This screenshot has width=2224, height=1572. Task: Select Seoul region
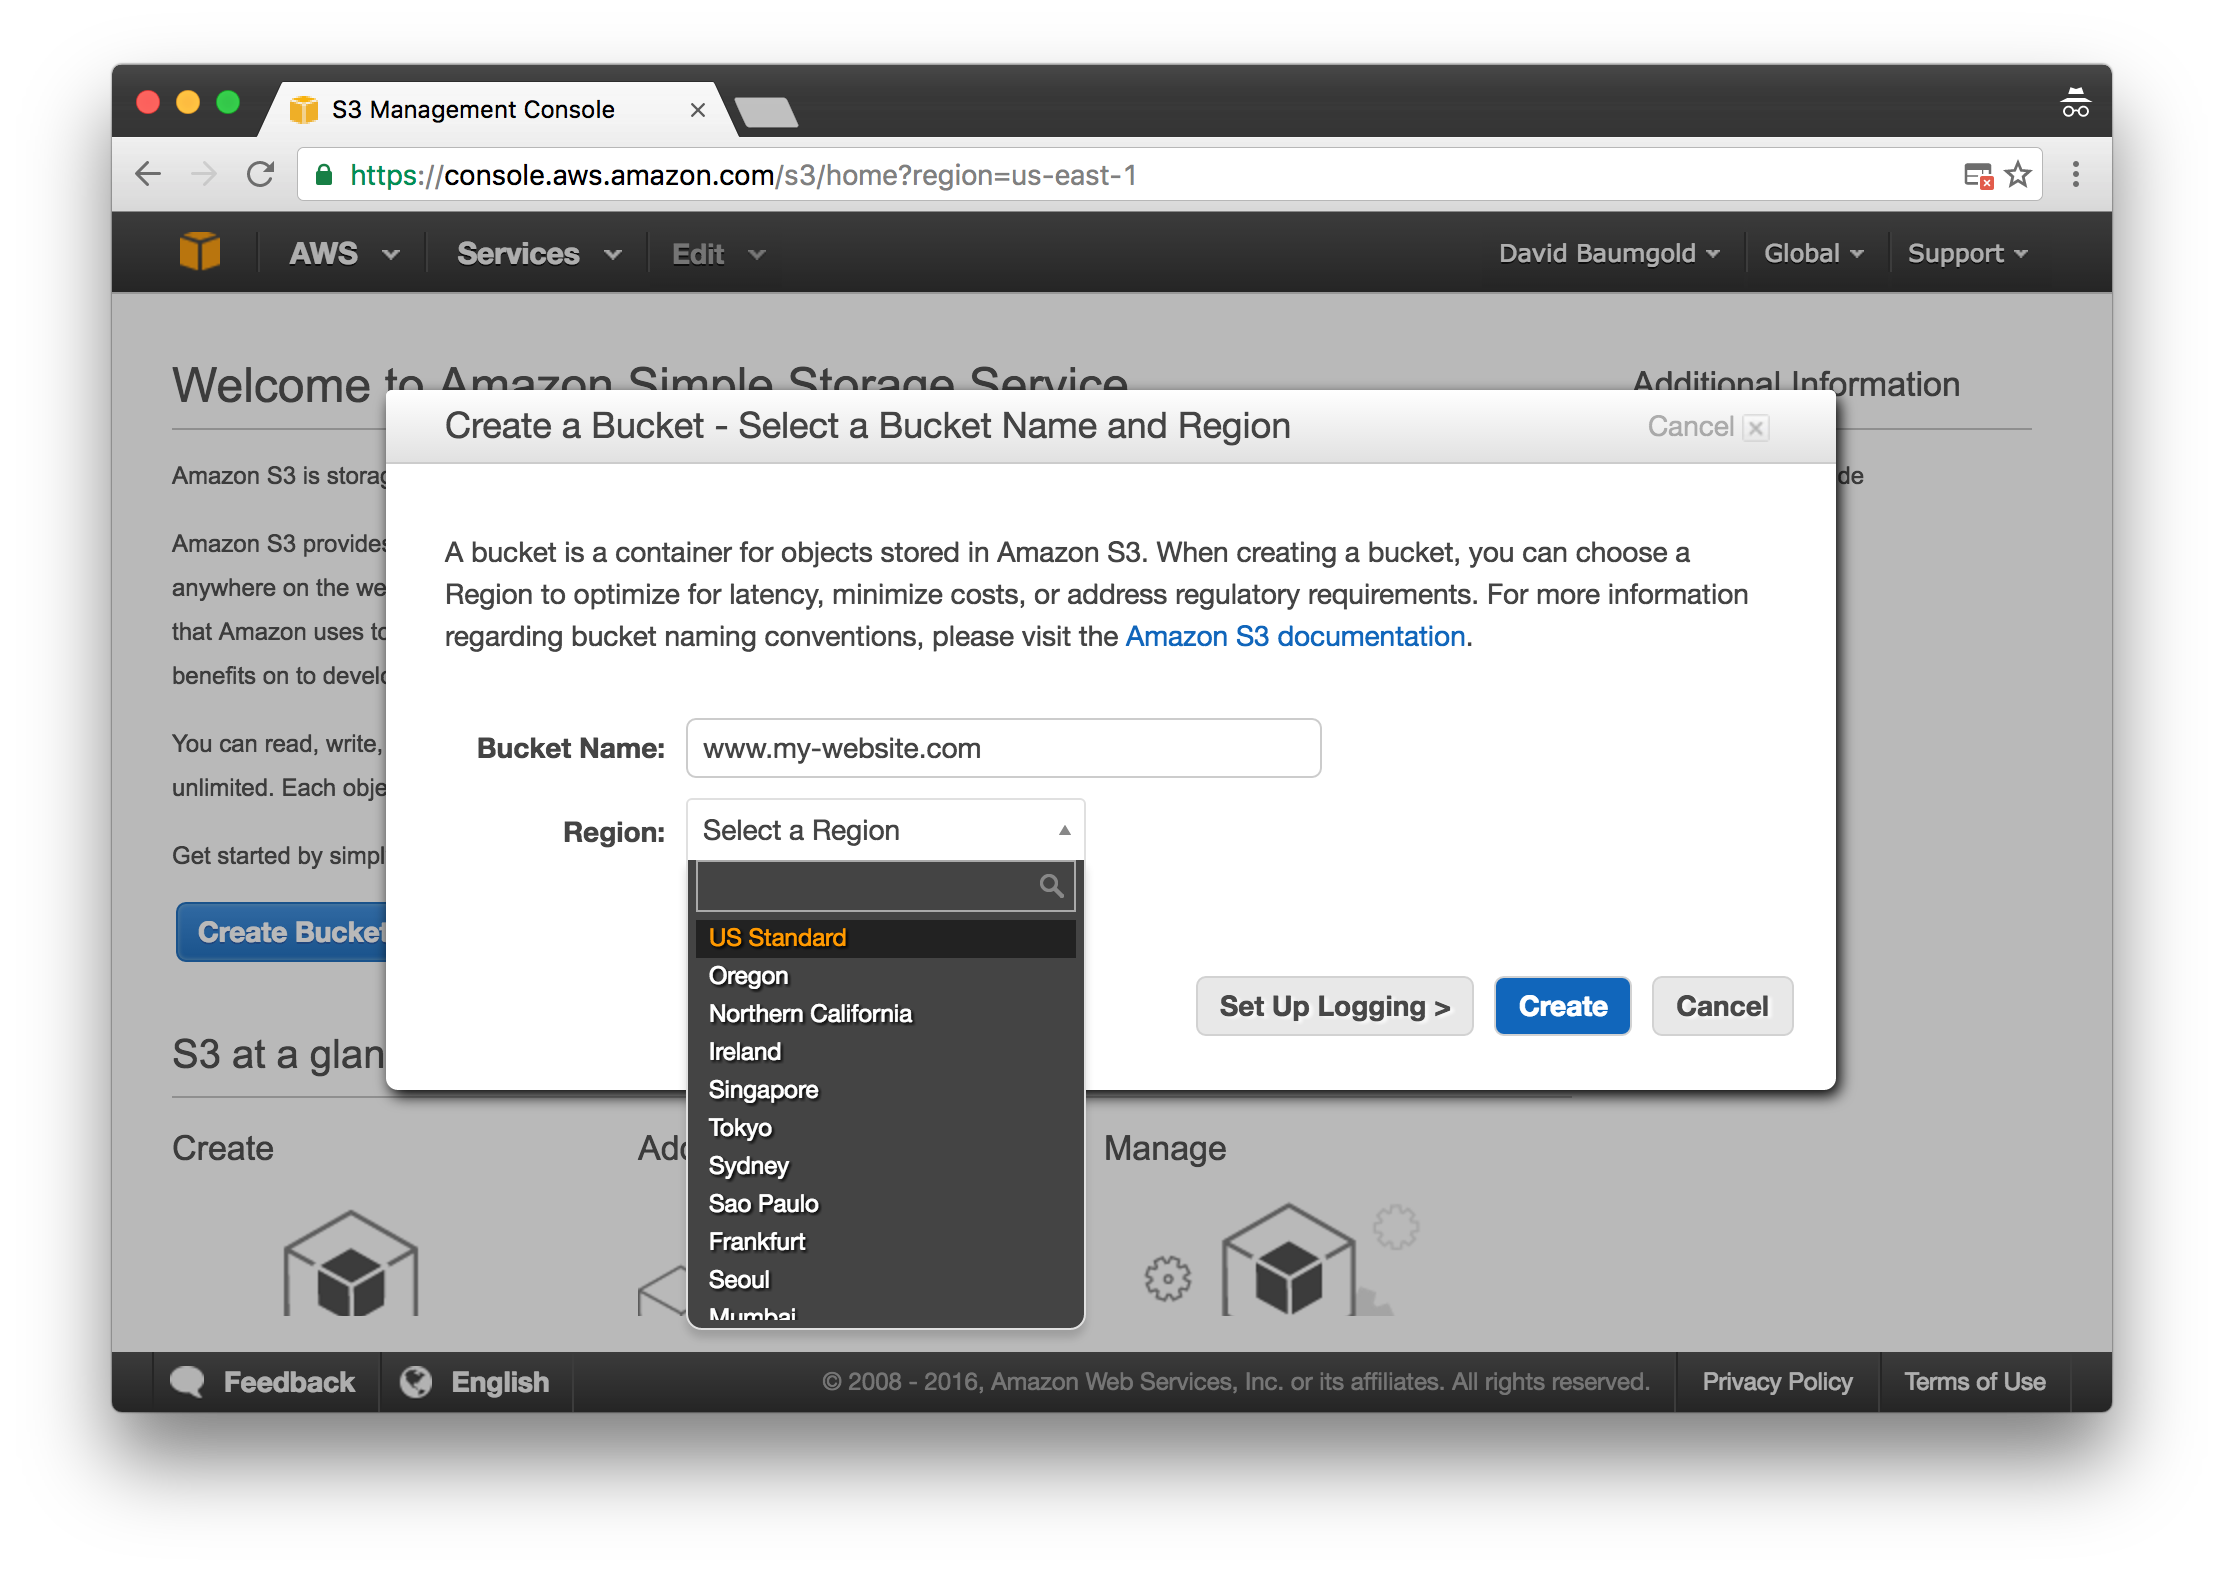click(886, 1280)
